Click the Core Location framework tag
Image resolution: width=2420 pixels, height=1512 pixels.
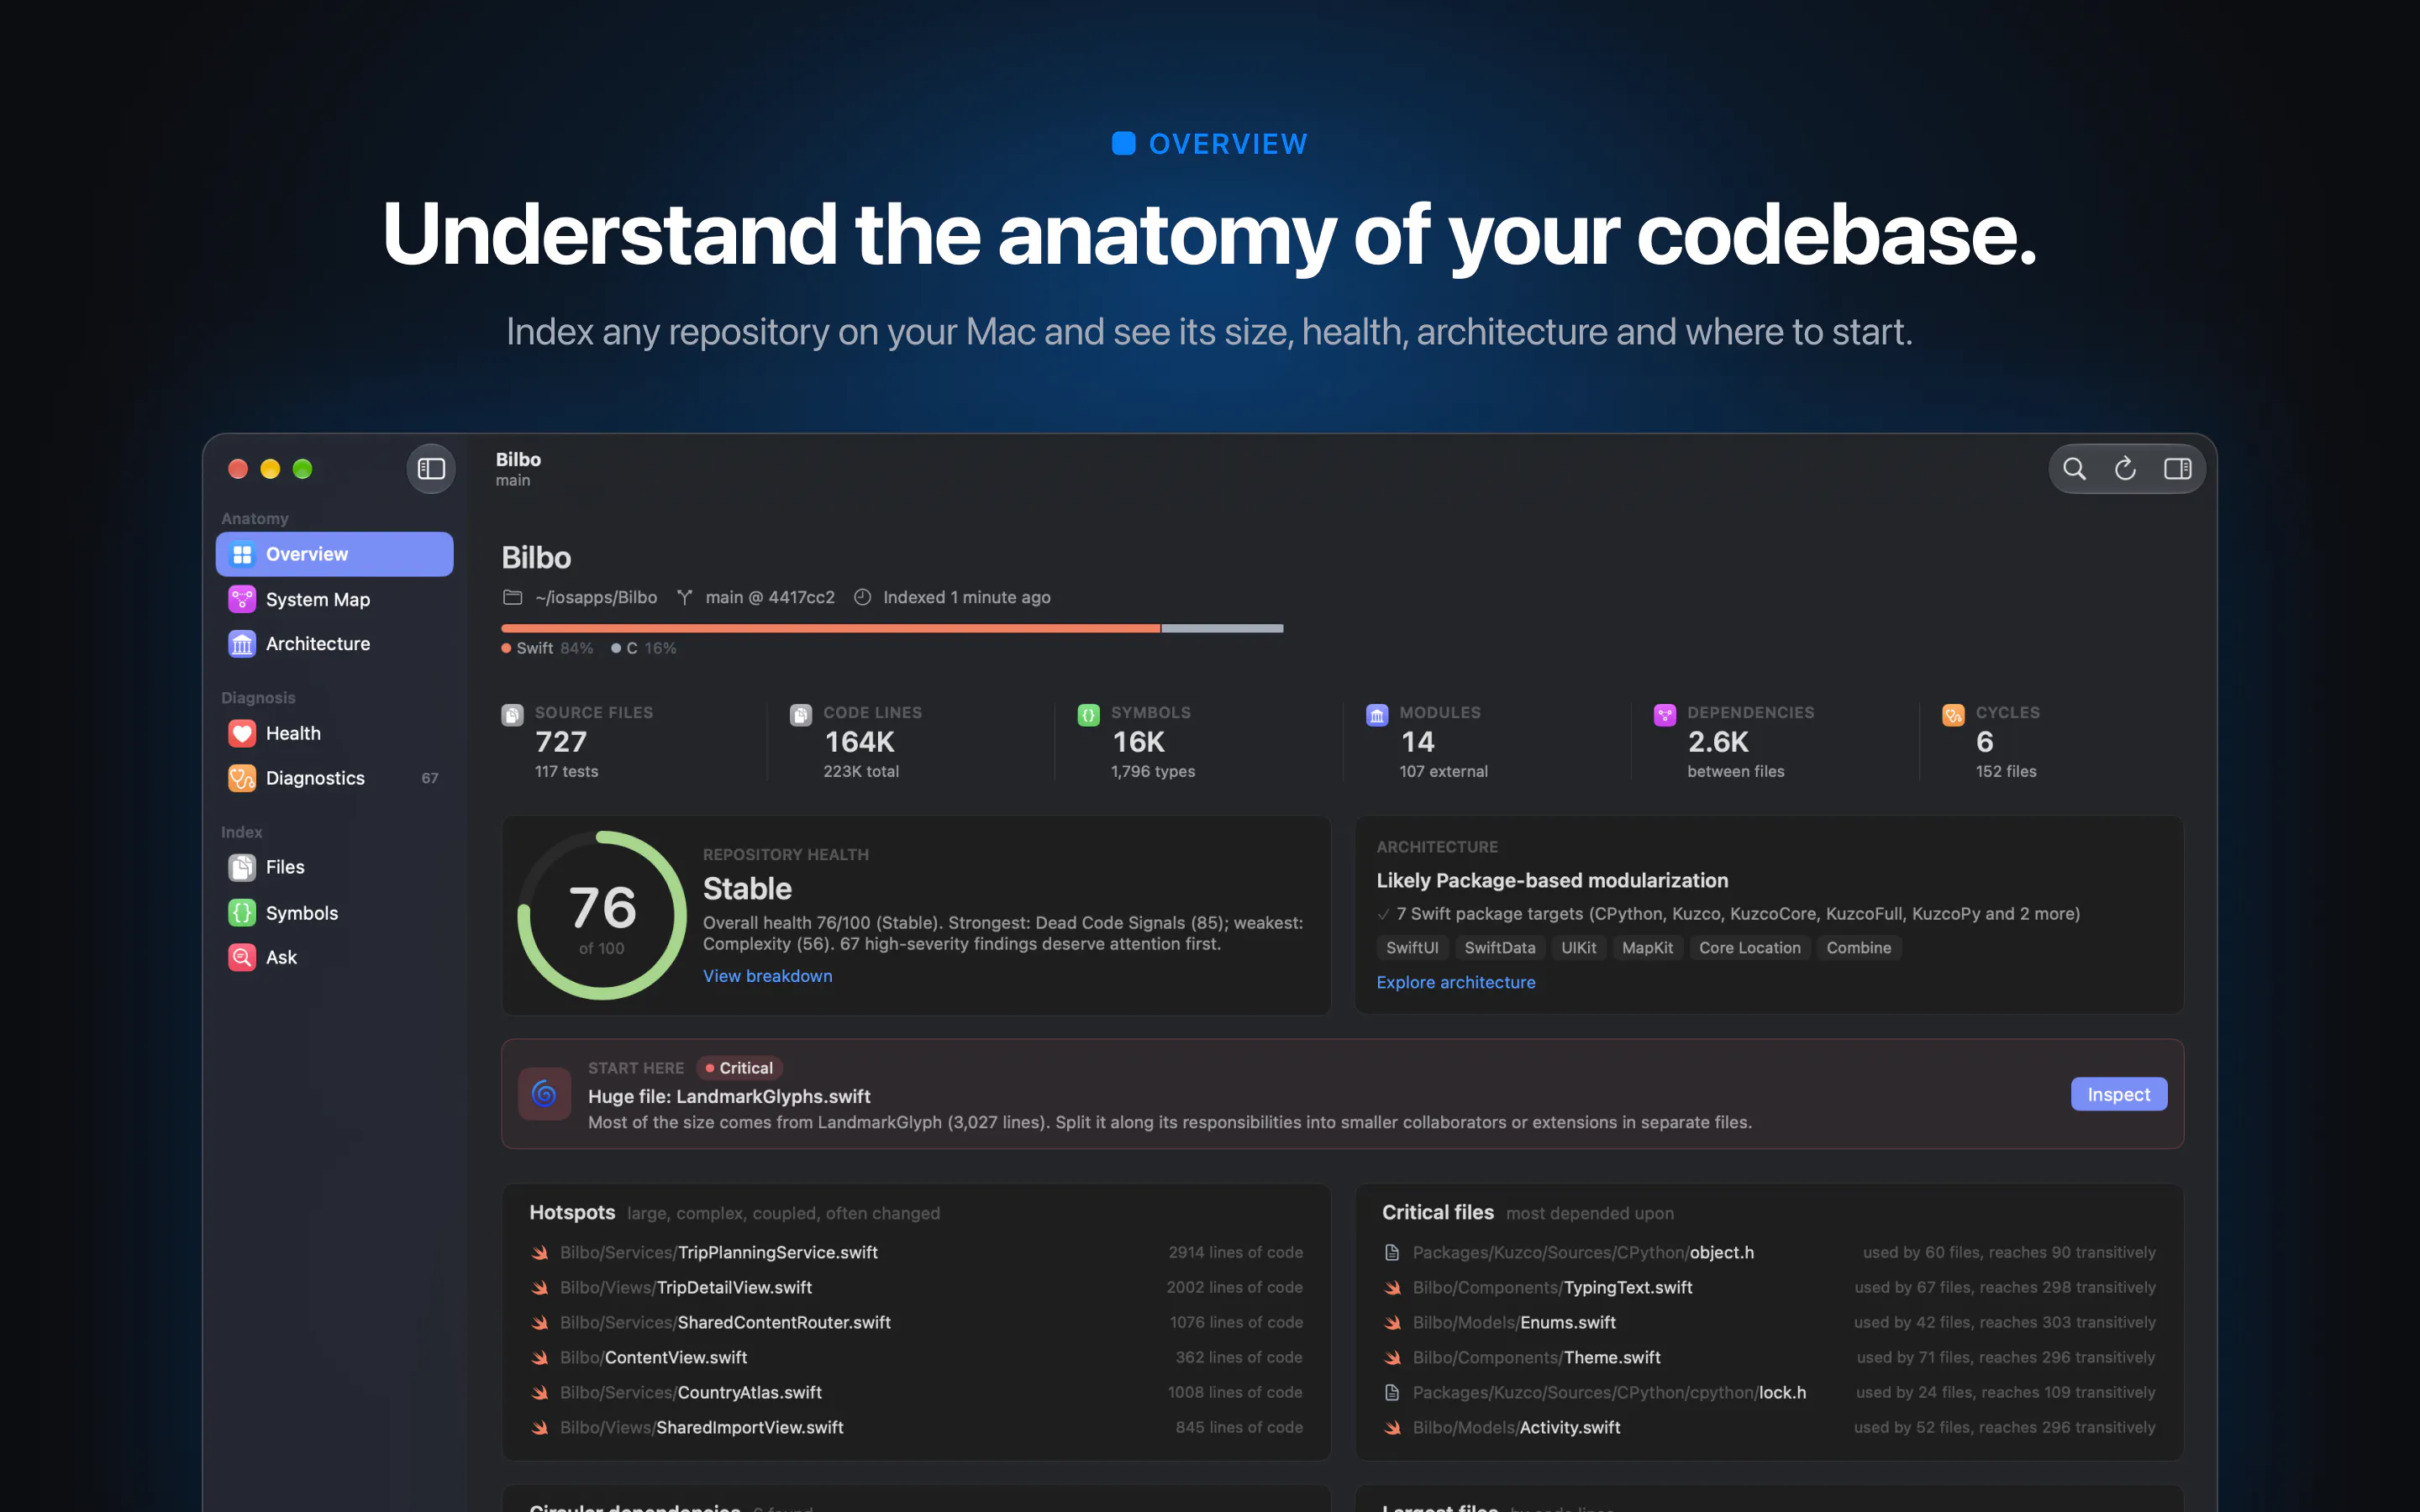pyautogui.click(x=1749, y=947)
